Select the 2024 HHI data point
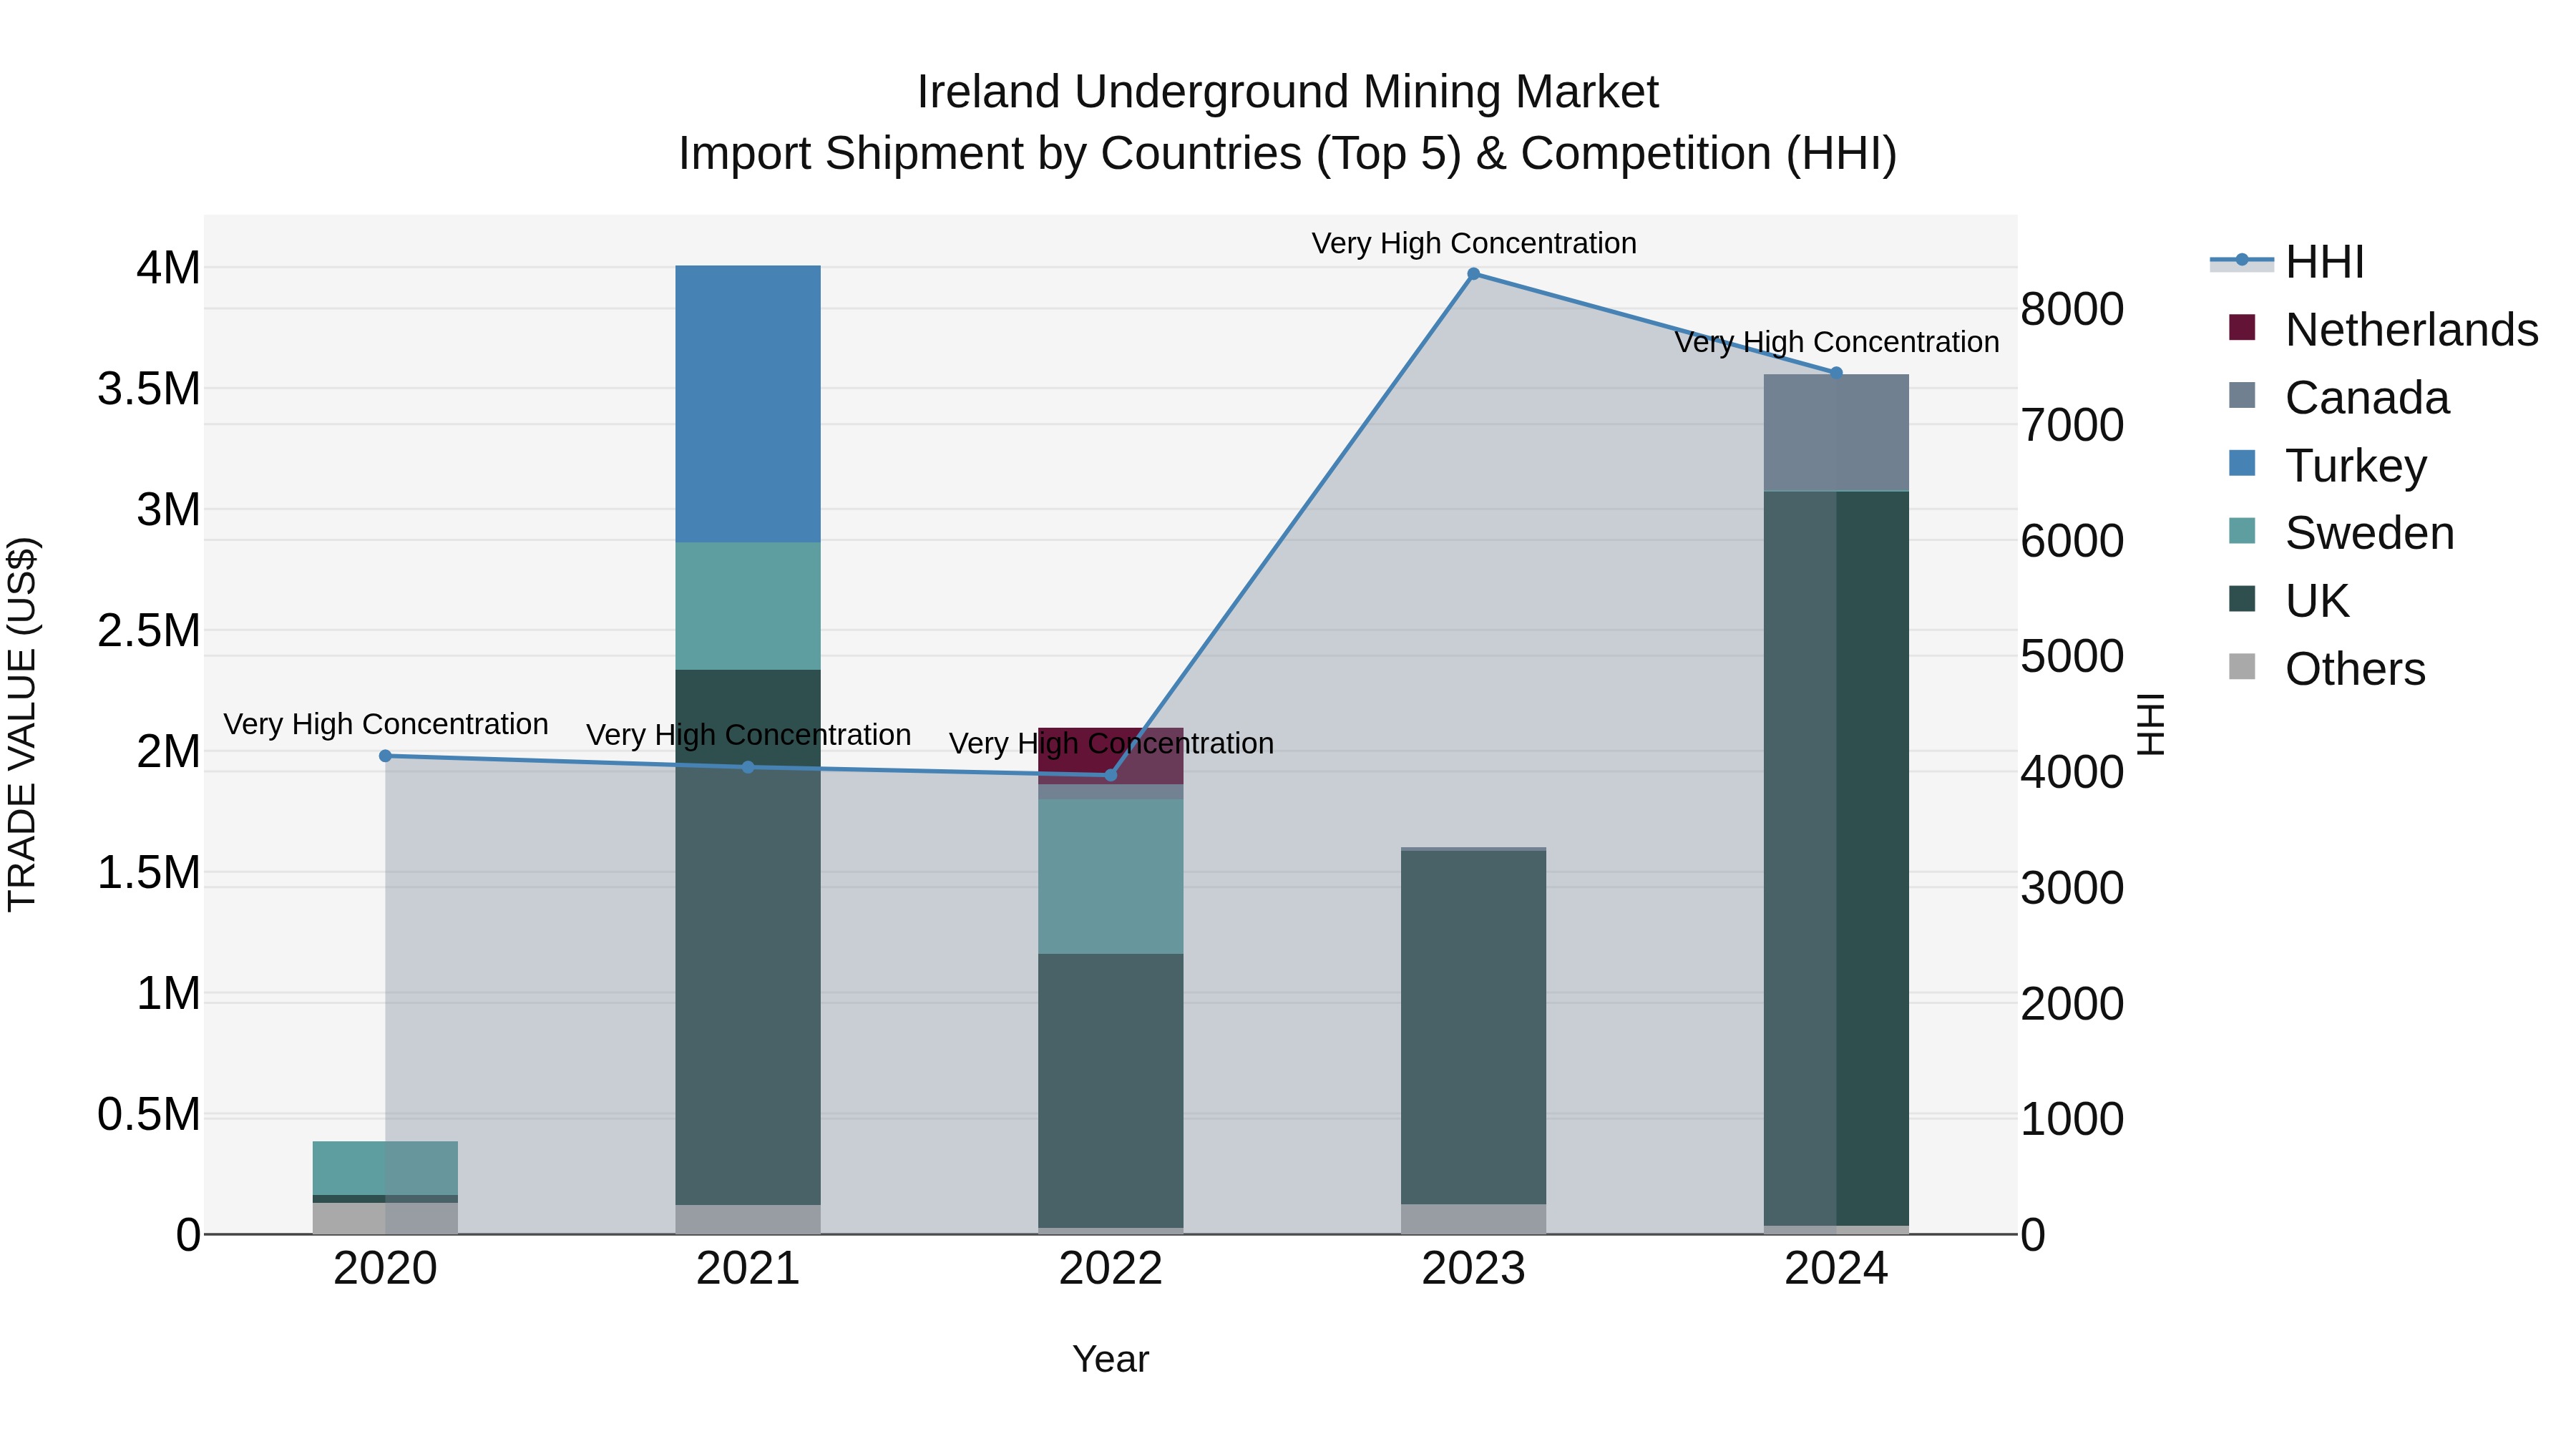Image resolution: width=2576 pixels, height=1449 pixels. tap(1836, 373)
